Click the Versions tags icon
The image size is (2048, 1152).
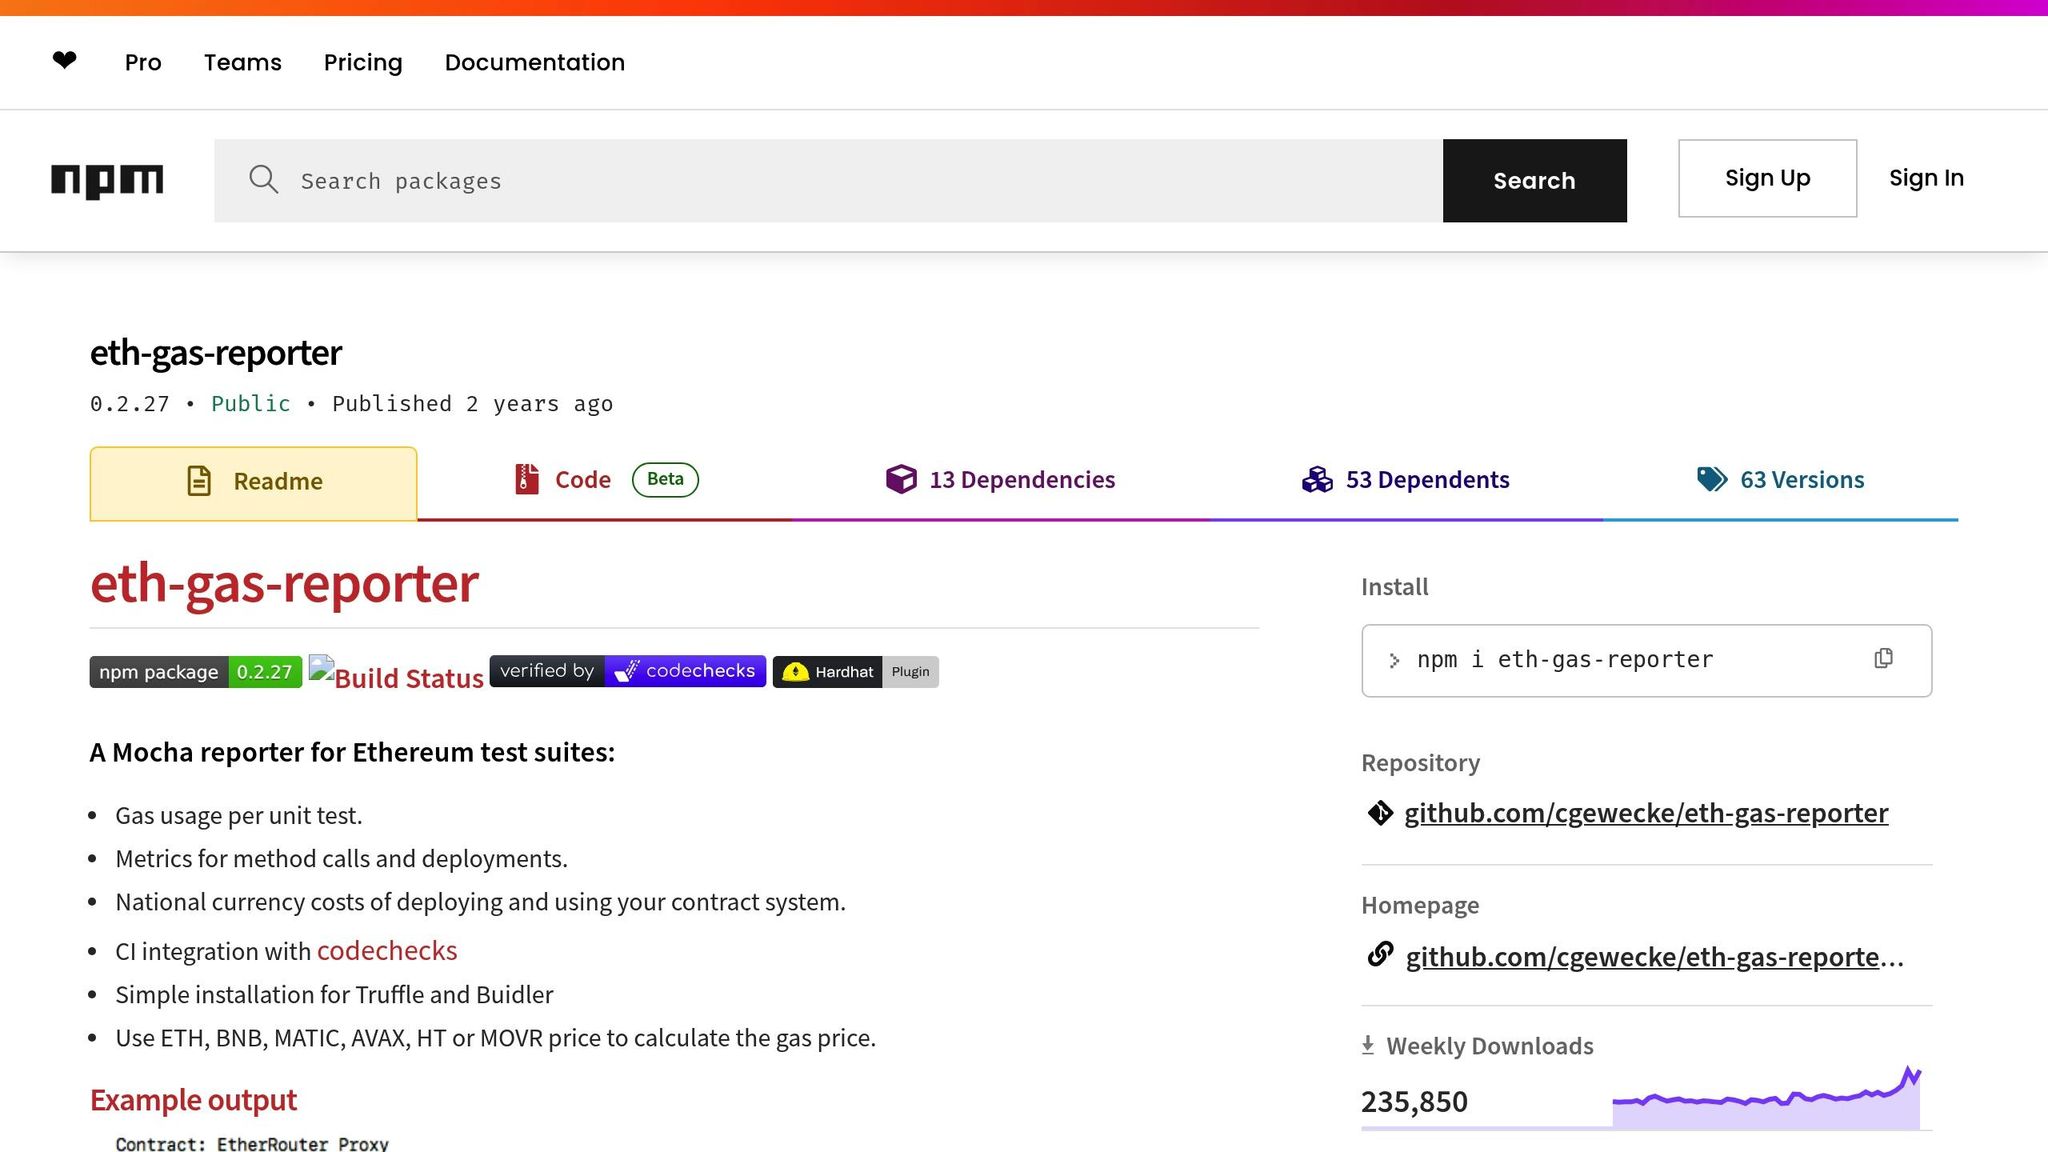[1712, 480]
